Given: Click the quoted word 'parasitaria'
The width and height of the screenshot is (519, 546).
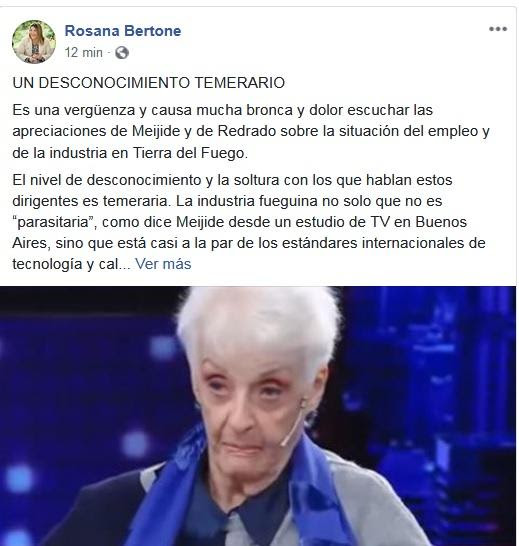Looking at the screenshot, I should 54,222.
